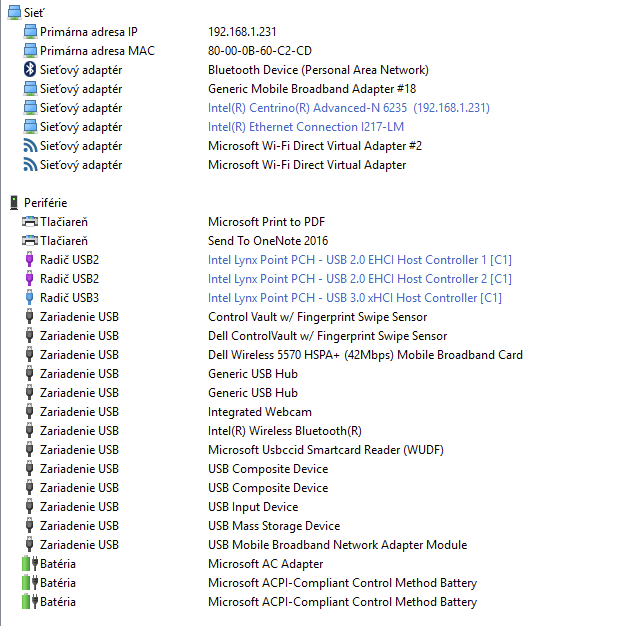The height and width of the screenshot is (626, 622).
Task: Click the USB icon for USB Mass Storage Device
Action: coord(30,526)
